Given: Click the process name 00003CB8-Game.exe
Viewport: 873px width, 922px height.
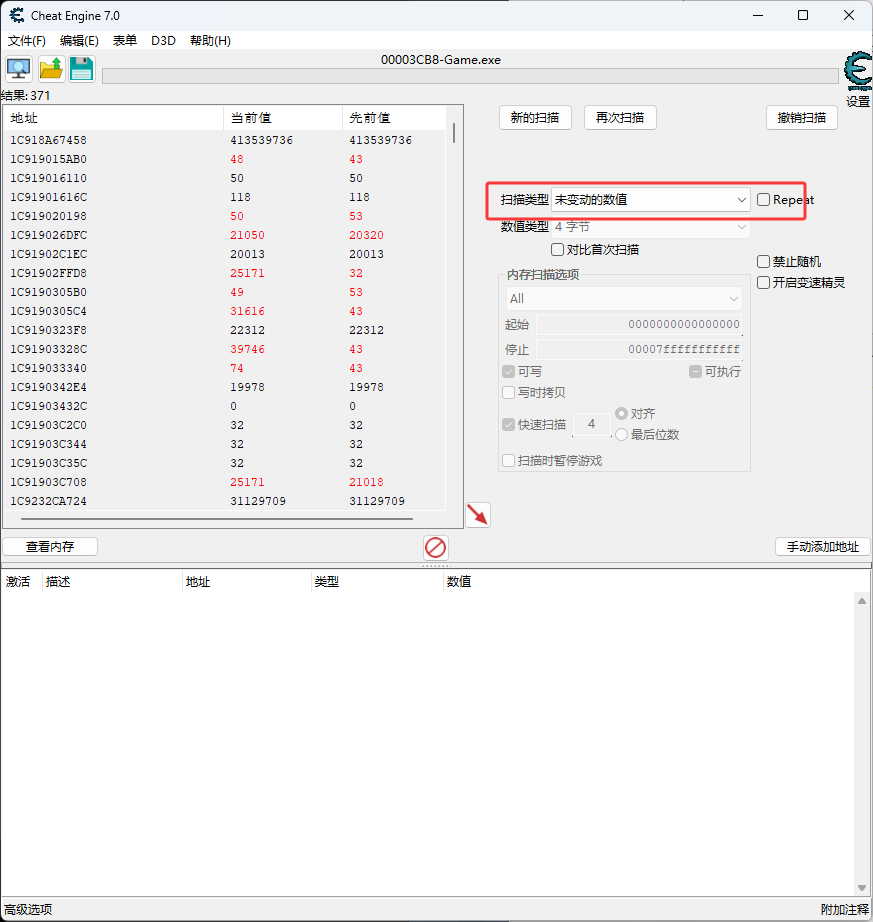Looking at the screenshot, I should (441, 60).
